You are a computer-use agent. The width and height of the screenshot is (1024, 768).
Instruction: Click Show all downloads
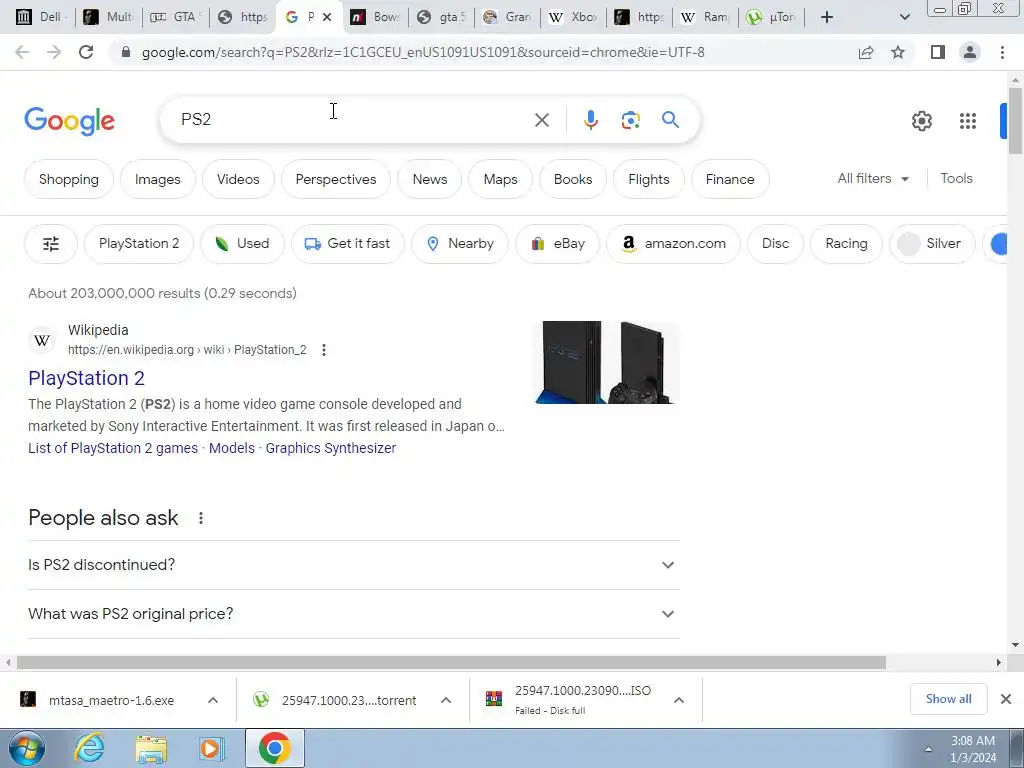pos(948,699)
